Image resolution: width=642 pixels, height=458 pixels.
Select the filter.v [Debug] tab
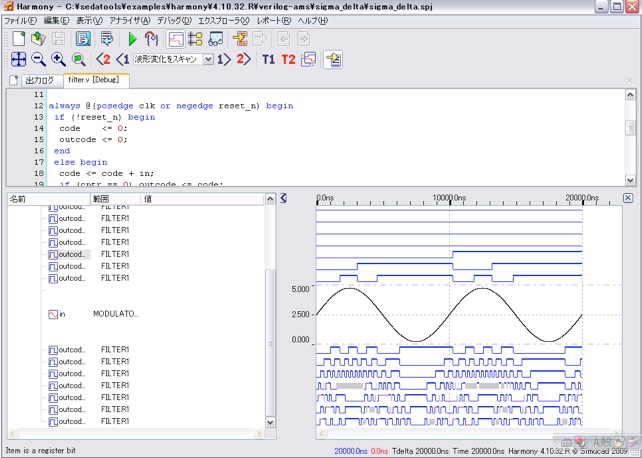pyautogui.click(x=92, y=80)
